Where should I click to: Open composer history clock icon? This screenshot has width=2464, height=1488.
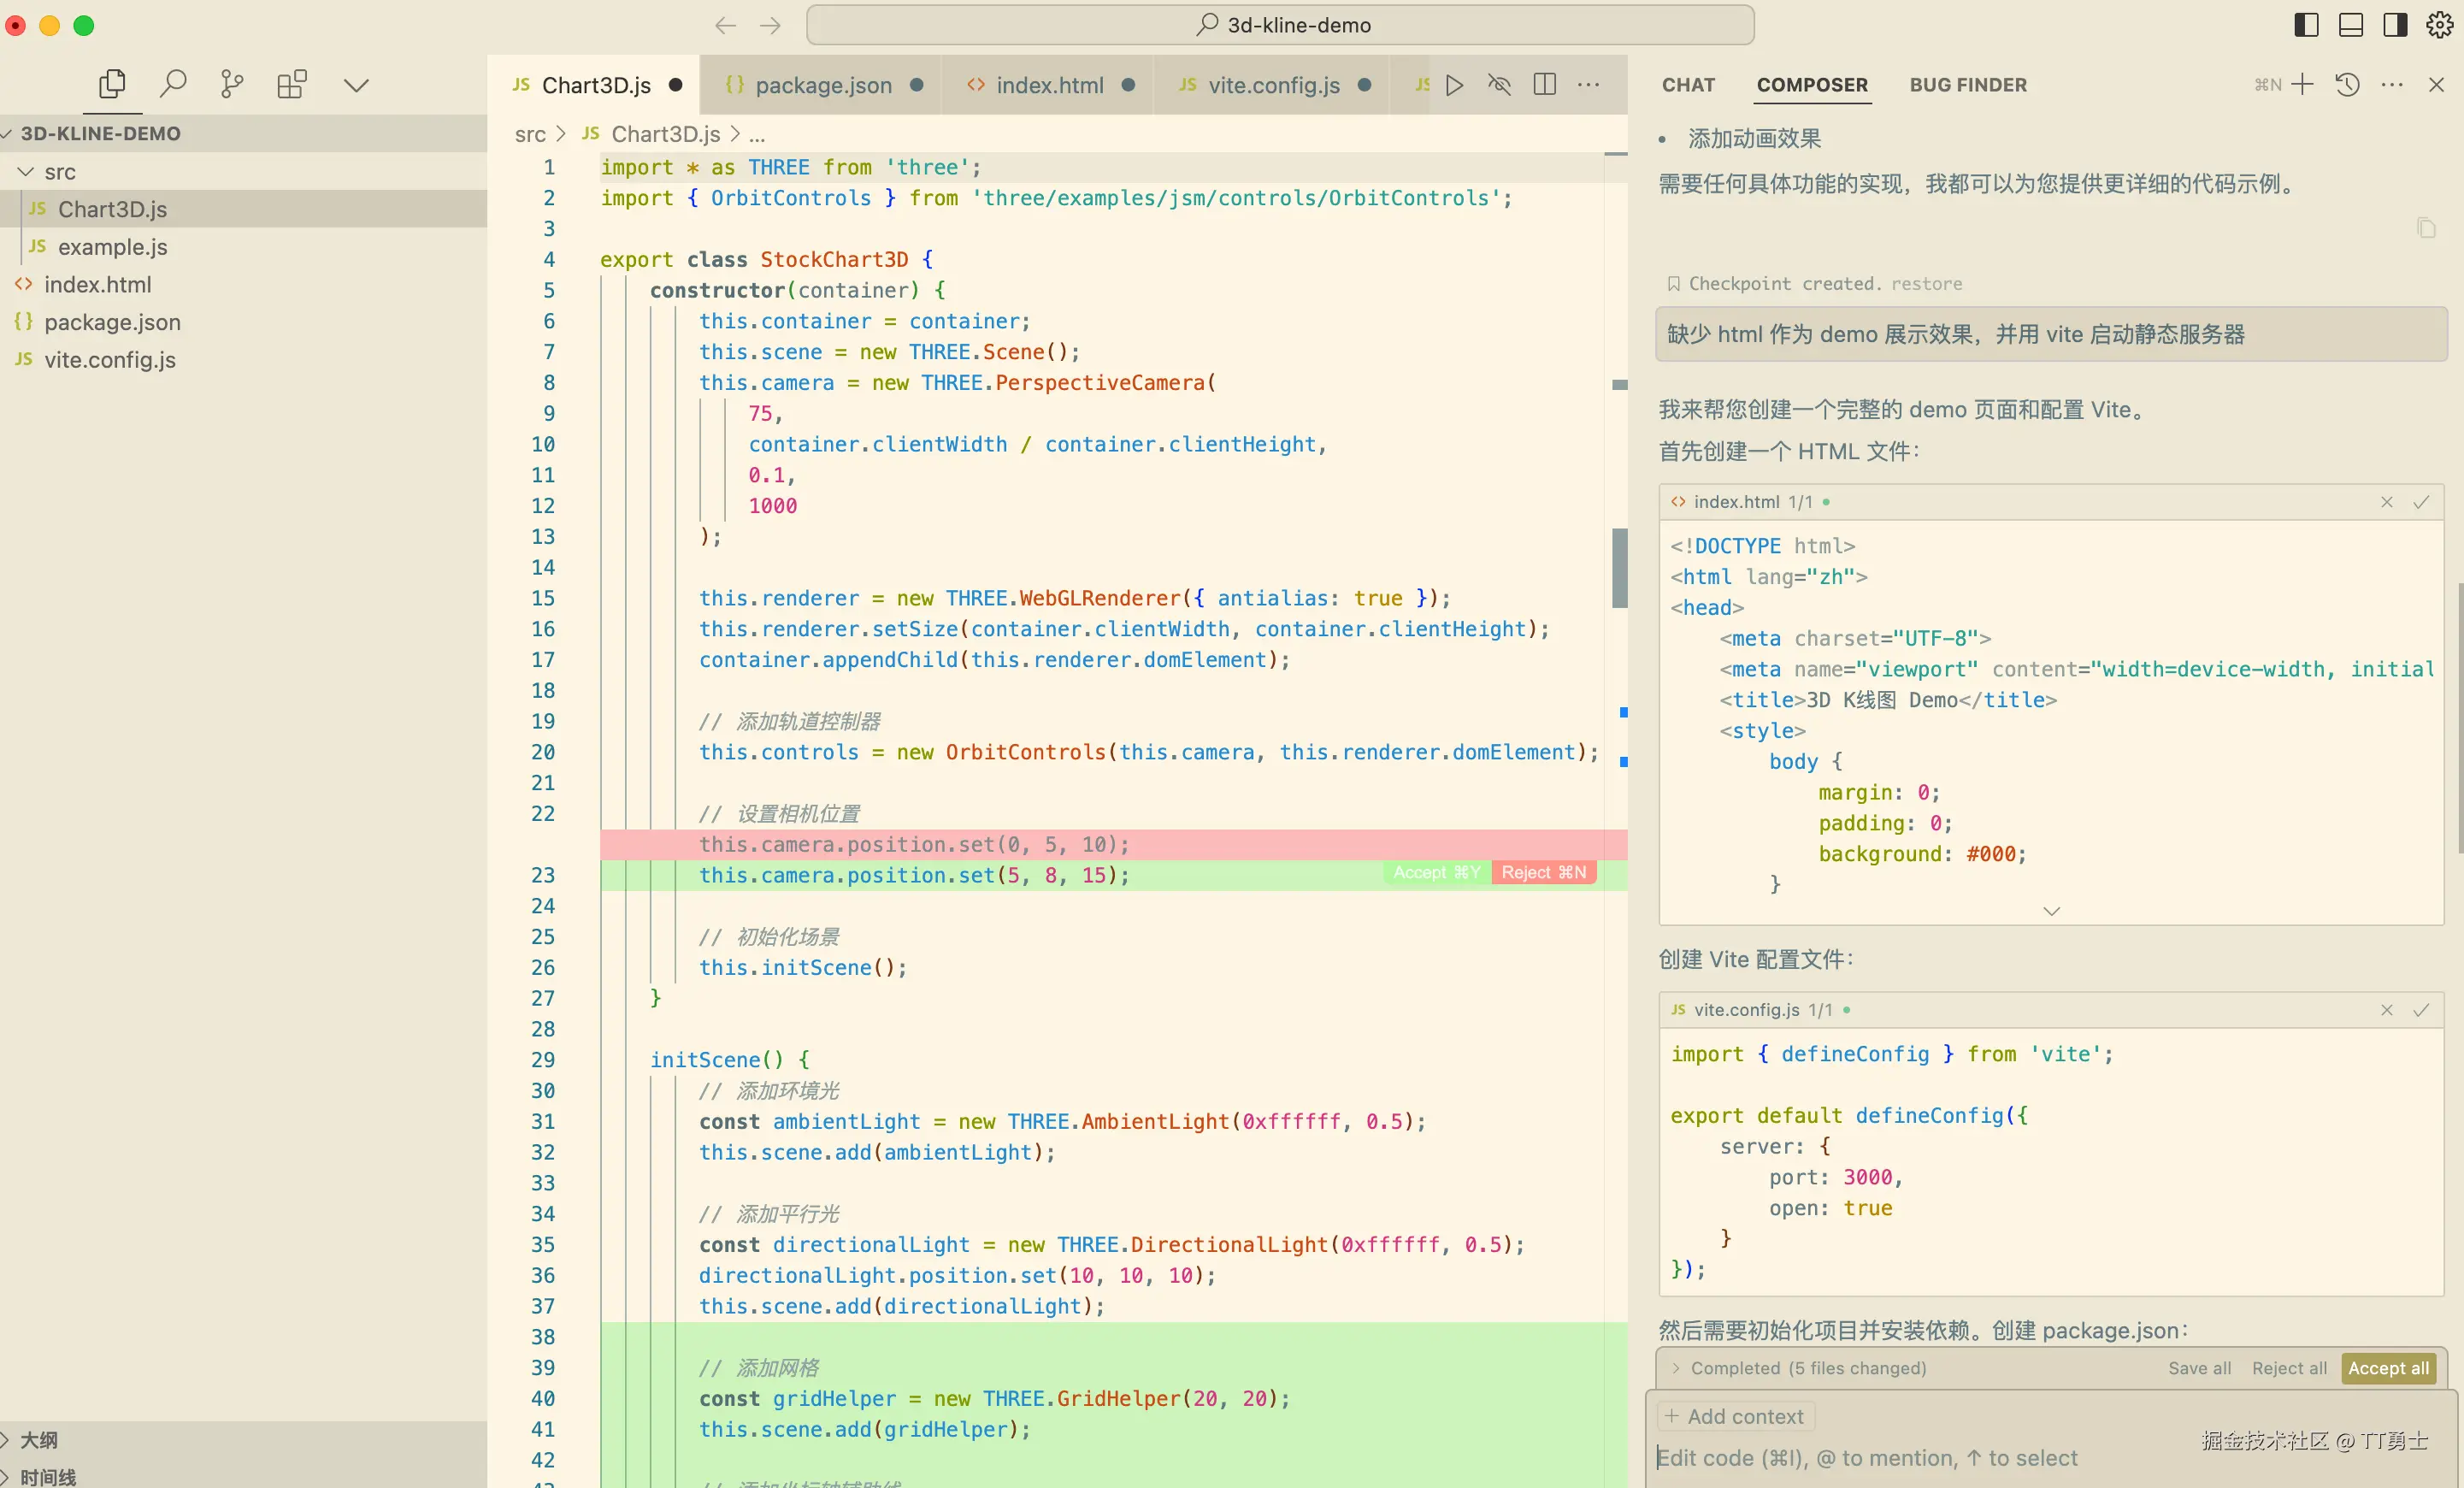[x=2348, y=85]
